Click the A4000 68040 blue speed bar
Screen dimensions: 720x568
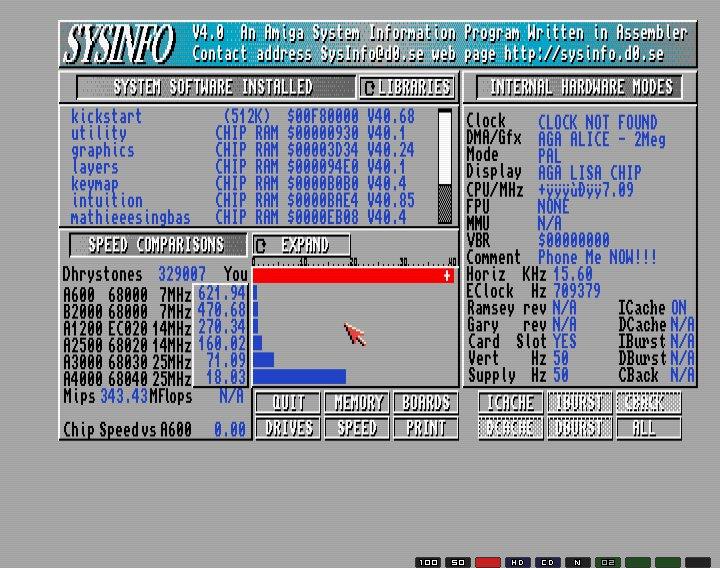(x=299, y=377)
